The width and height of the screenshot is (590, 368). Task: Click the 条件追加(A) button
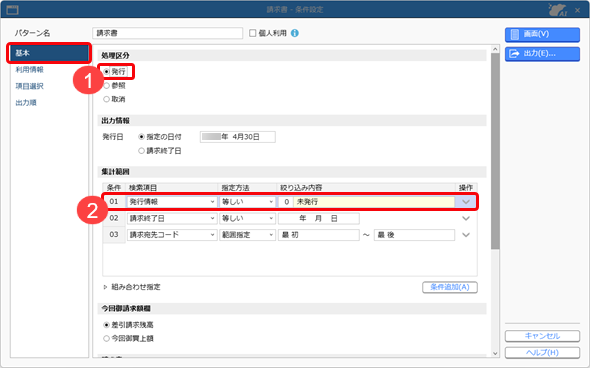[450, 287]
